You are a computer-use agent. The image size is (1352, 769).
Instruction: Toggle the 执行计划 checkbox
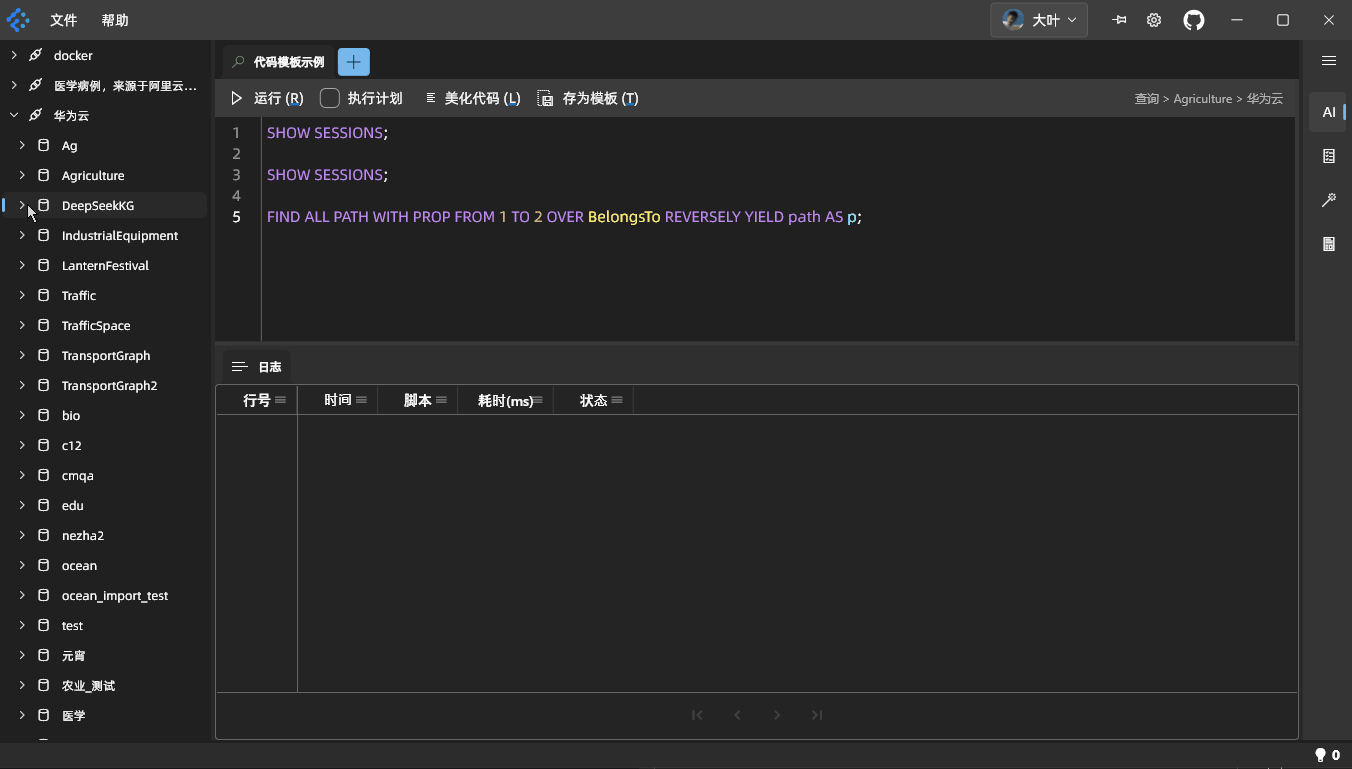(330, 98)
